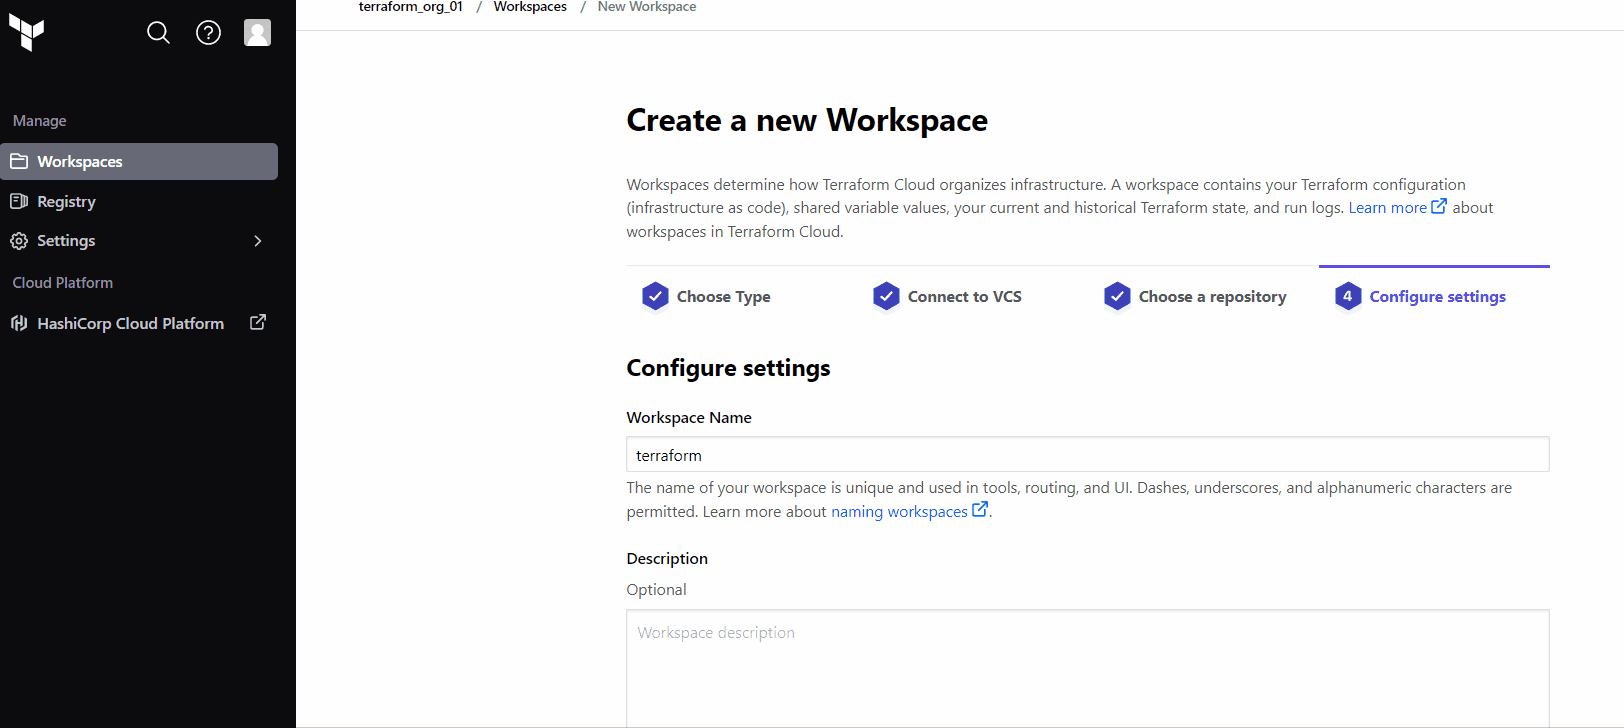Click the Description label
Viewport: 1624px width, 728px height.
[667, 559]
